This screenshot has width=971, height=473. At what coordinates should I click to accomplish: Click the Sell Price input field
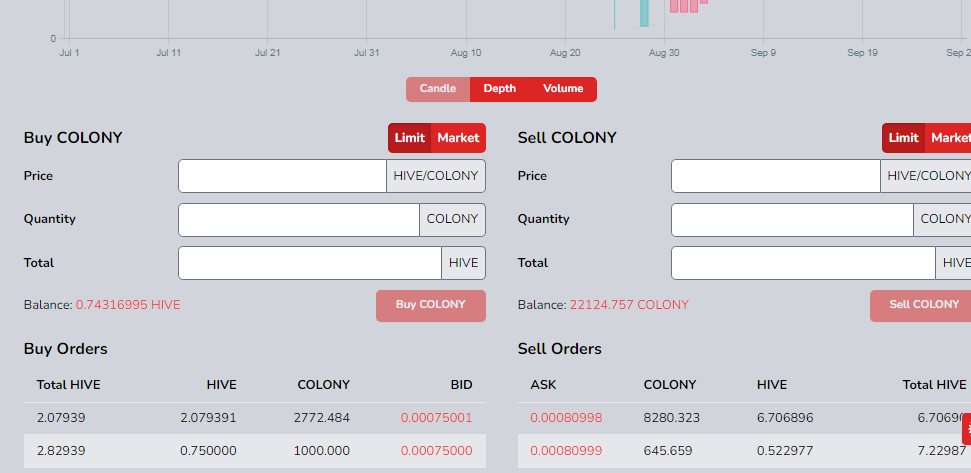pyautogui.click(x=775, y=176)
